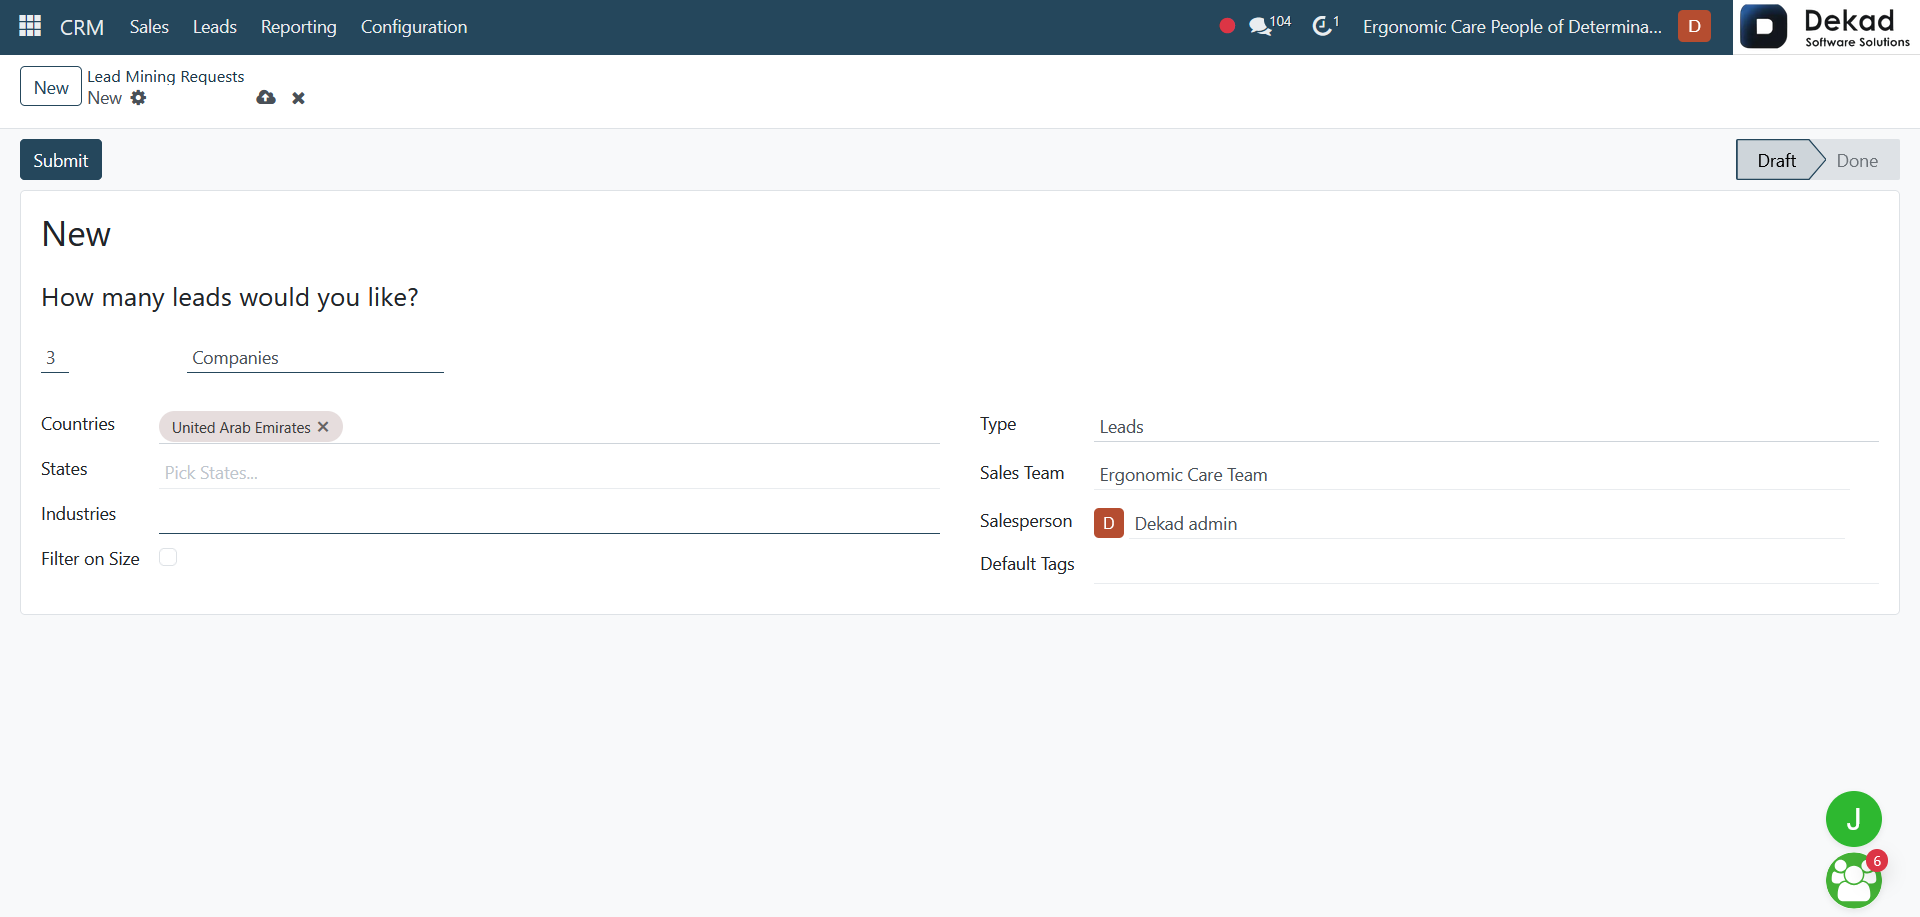Open the user avatar menu in navbar
Screen dimensions: 1920x917
1694,26
